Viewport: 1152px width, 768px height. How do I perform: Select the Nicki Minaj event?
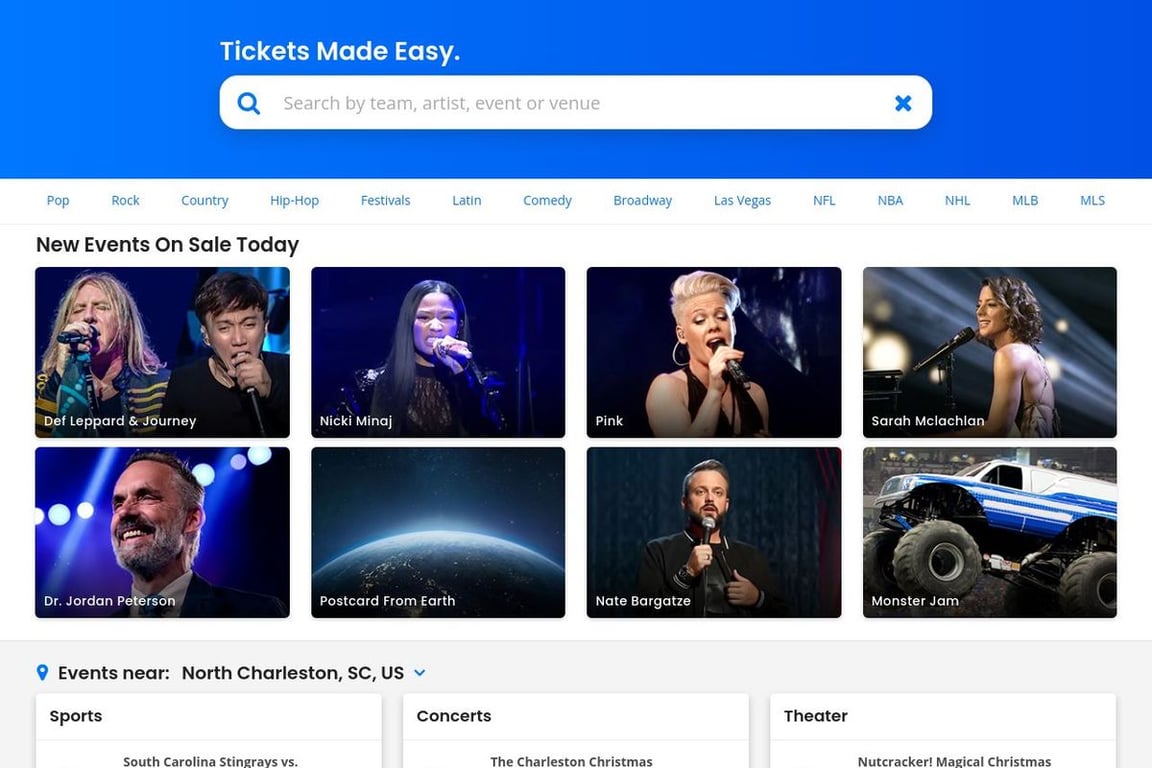437,351
